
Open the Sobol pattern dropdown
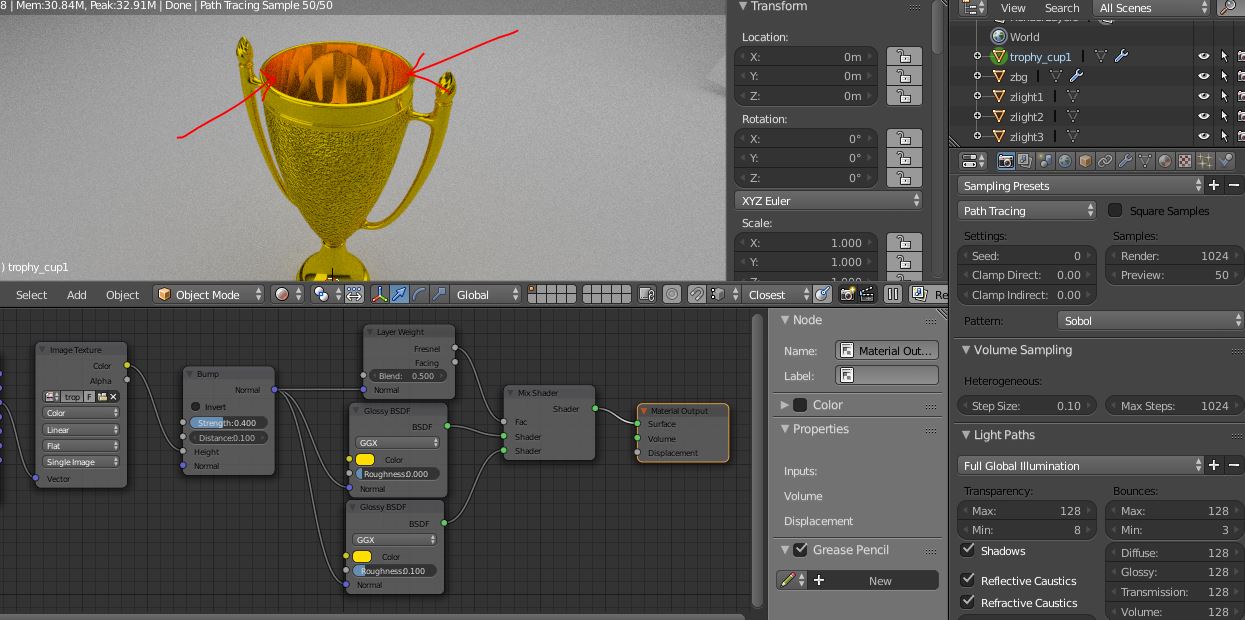click(1150, 321)
